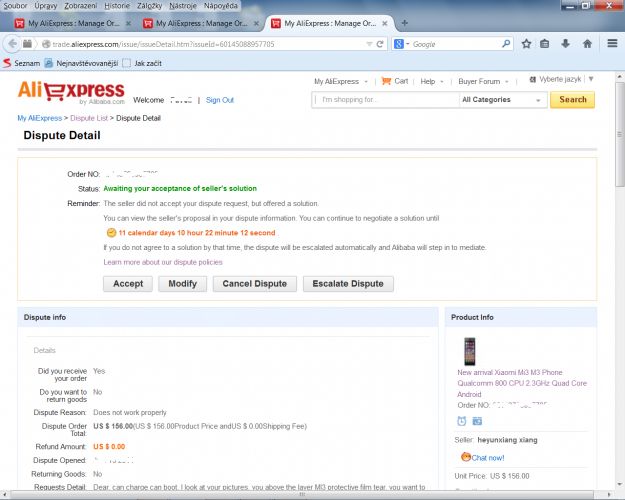
Task: Click the vertical scrollbar down arrow
Action: coord(619,484)
